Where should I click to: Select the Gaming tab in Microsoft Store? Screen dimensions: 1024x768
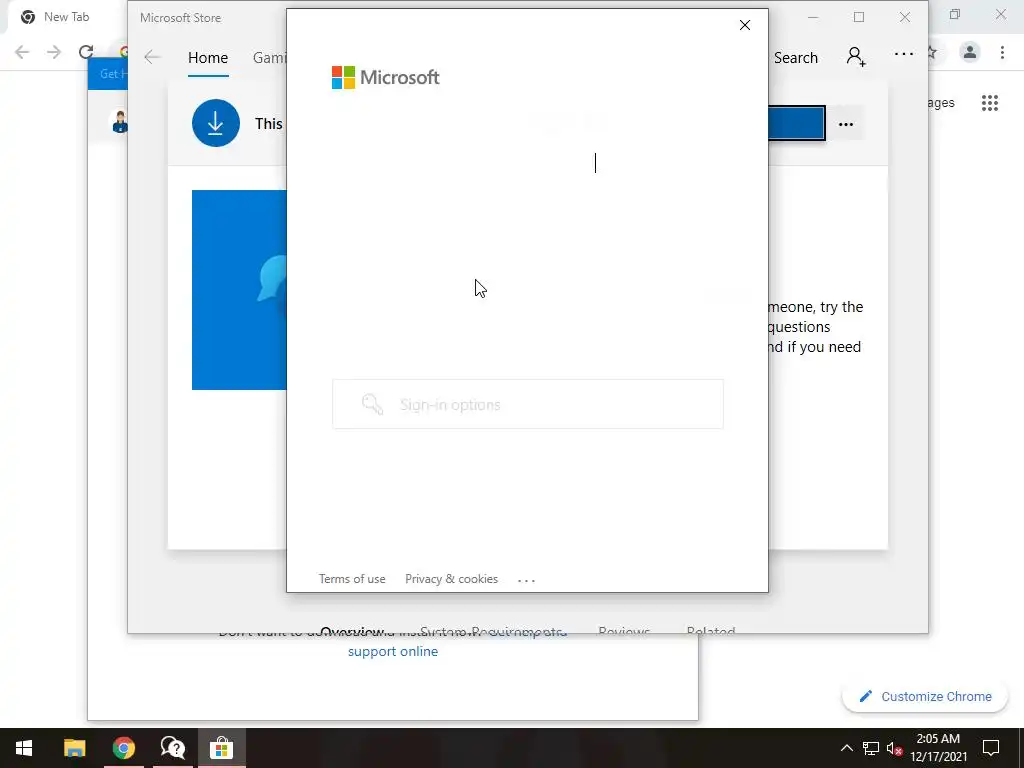coord(269,57)
